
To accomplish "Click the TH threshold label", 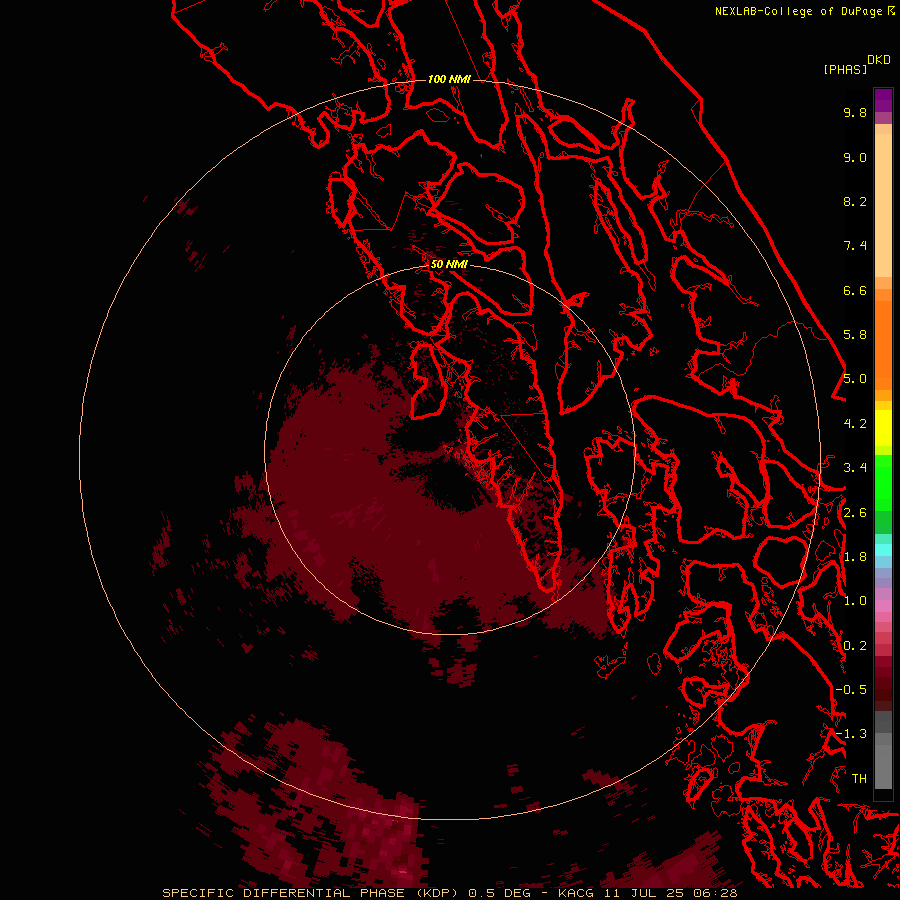I will (859, 779).
